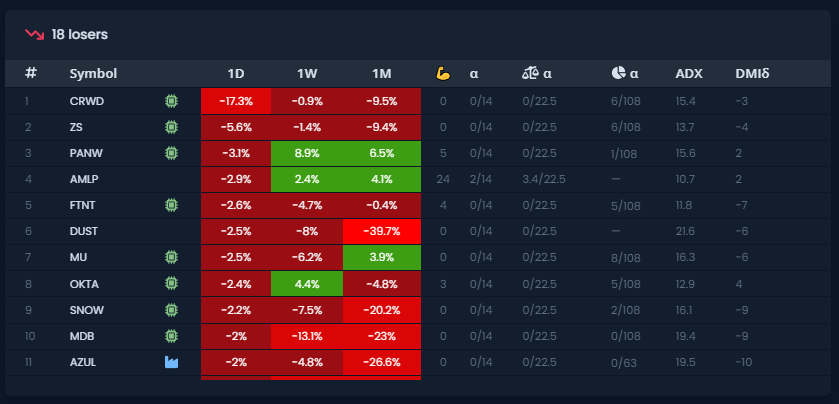Click the -10 DMIδ value for AZUL
Viewport: 839px width, 404px height.
pos(744,363)
